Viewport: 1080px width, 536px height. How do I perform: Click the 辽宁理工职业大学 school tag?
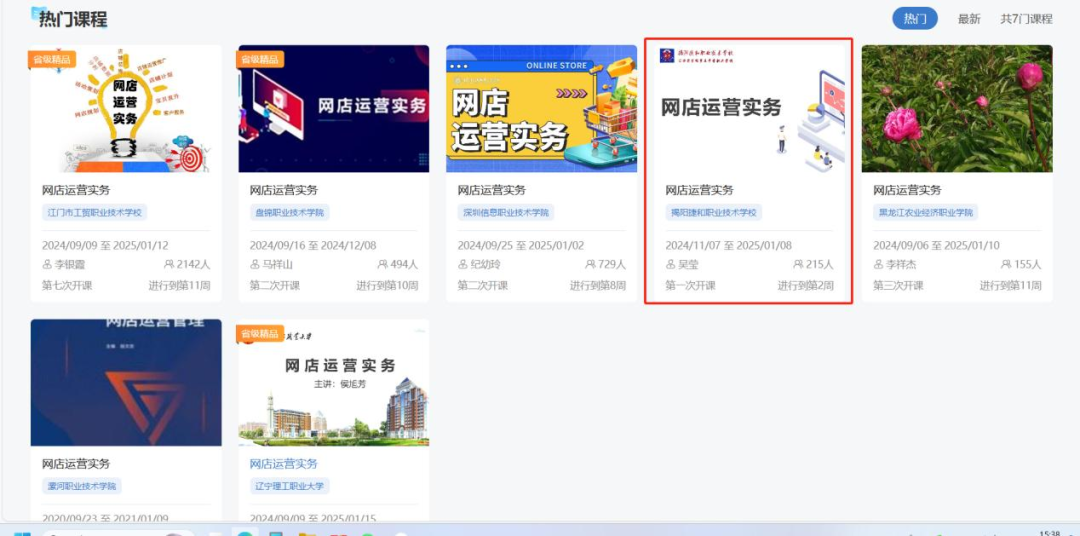[x=289, y=486]
